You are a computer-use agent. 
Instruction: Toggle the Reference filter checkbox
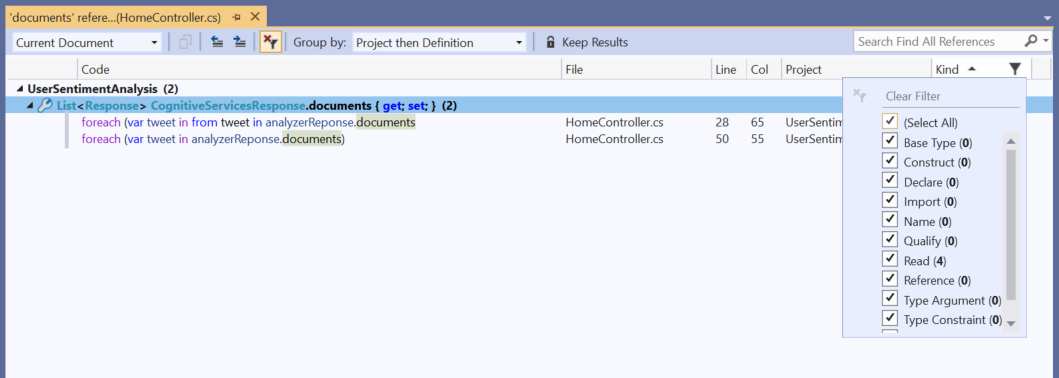pyautogui.click(x=889, y=279)
